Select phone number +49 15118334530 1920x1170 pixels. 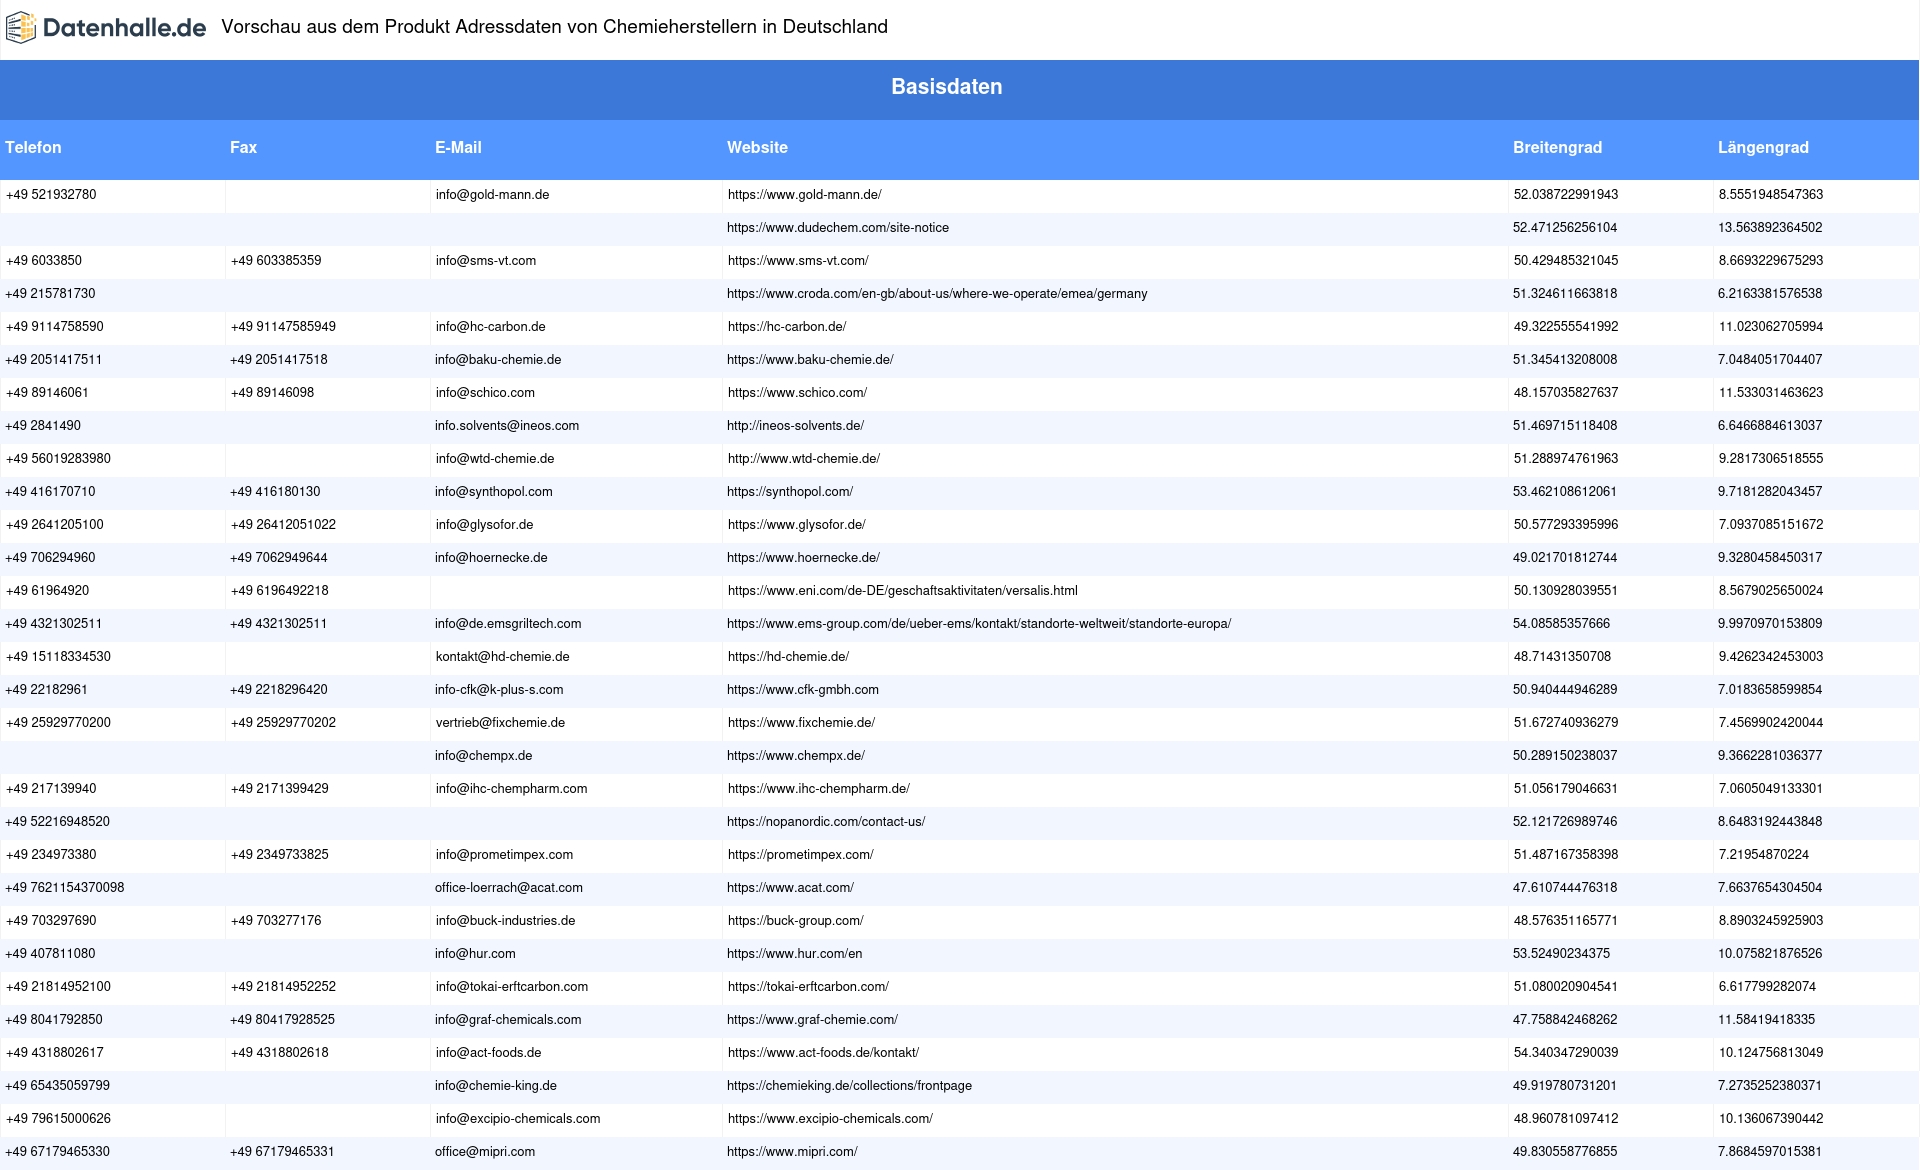pyautogui.click(x=58, y=657)
